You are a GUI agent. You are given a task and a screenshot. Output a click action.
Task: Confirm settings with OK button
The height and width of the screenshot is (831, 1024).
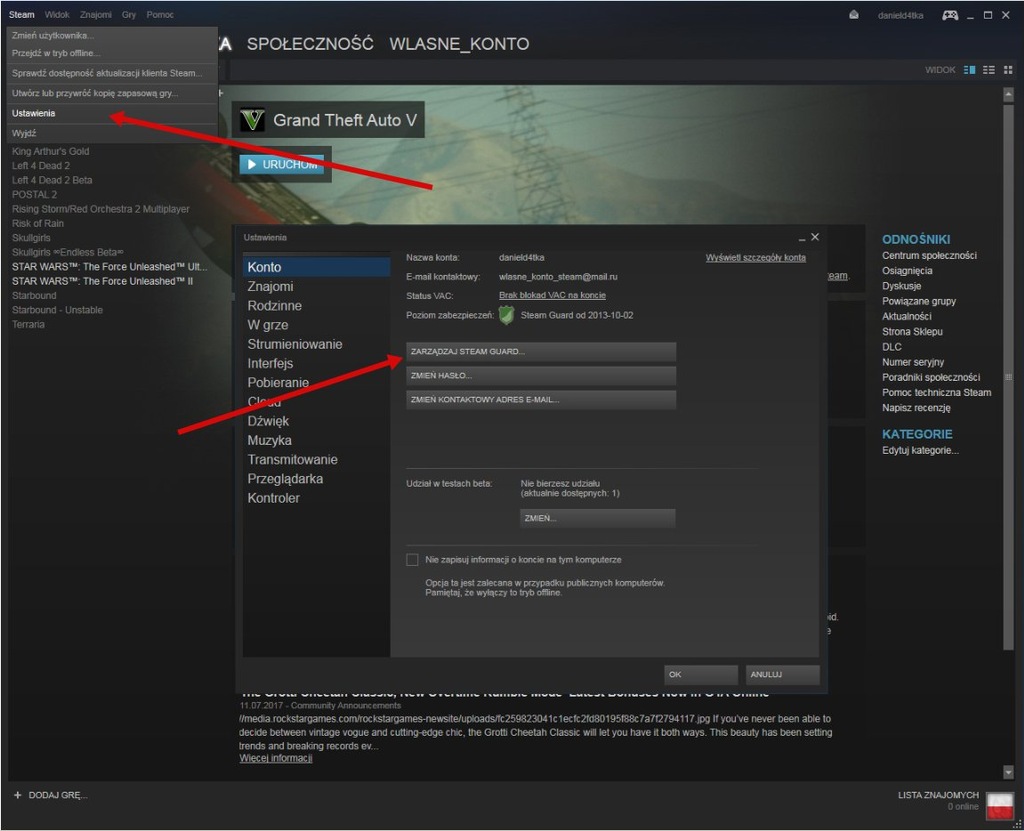tap(701, 674)
